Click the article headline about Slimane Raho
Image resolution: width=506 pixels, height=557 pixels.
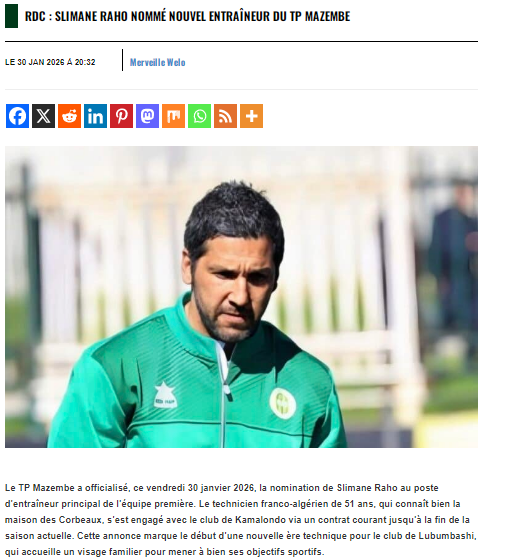tap(187, 16)
